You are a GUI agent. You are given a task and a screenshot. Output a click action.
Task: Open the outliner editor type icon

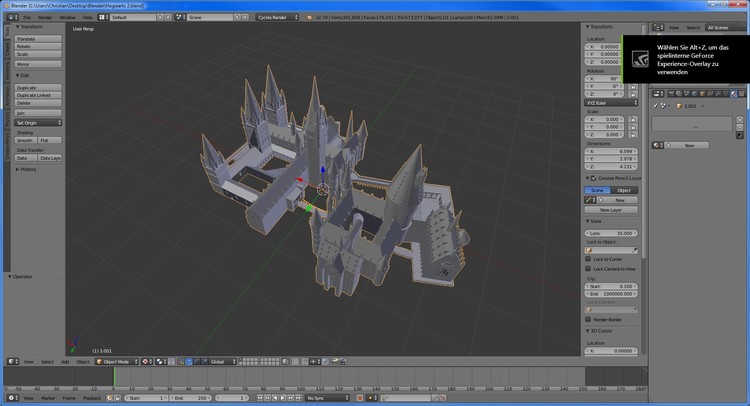click(x=659, y=28)
